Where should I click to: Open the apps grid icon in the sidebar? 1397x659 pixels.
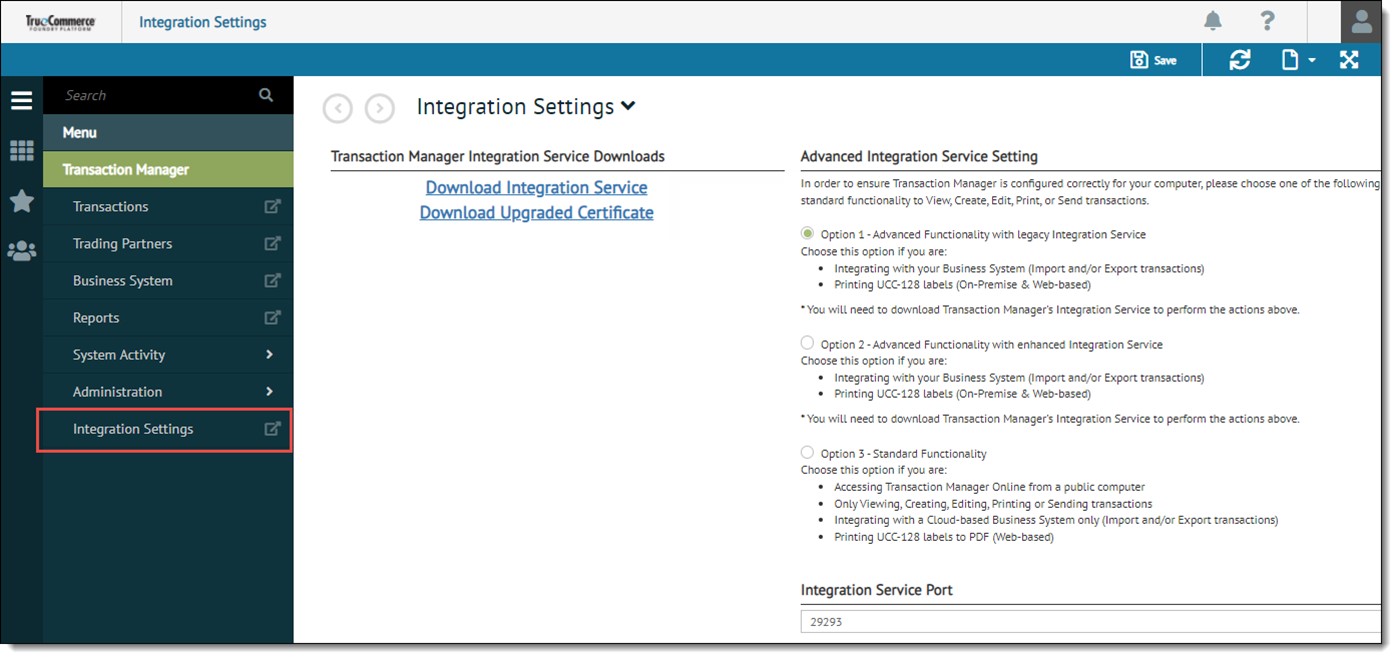[x=21, y=151]
